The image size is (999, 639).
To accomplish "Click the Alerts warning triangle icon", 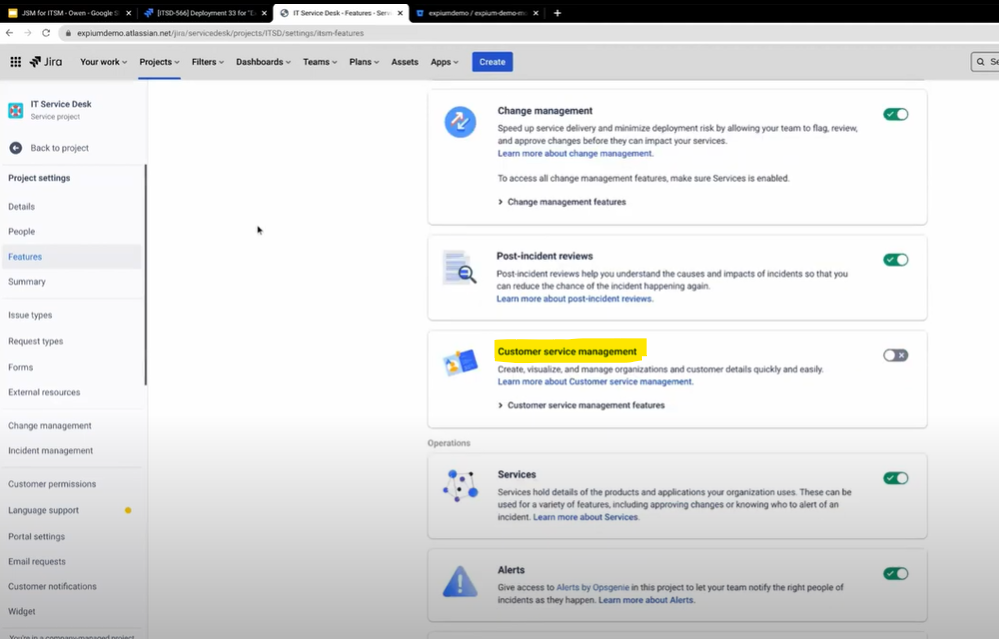I will point(460,581).
